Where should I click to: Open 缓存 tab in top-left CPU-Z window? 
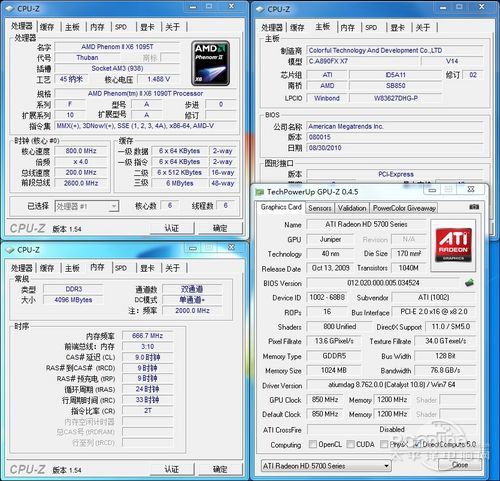(47, 27)
